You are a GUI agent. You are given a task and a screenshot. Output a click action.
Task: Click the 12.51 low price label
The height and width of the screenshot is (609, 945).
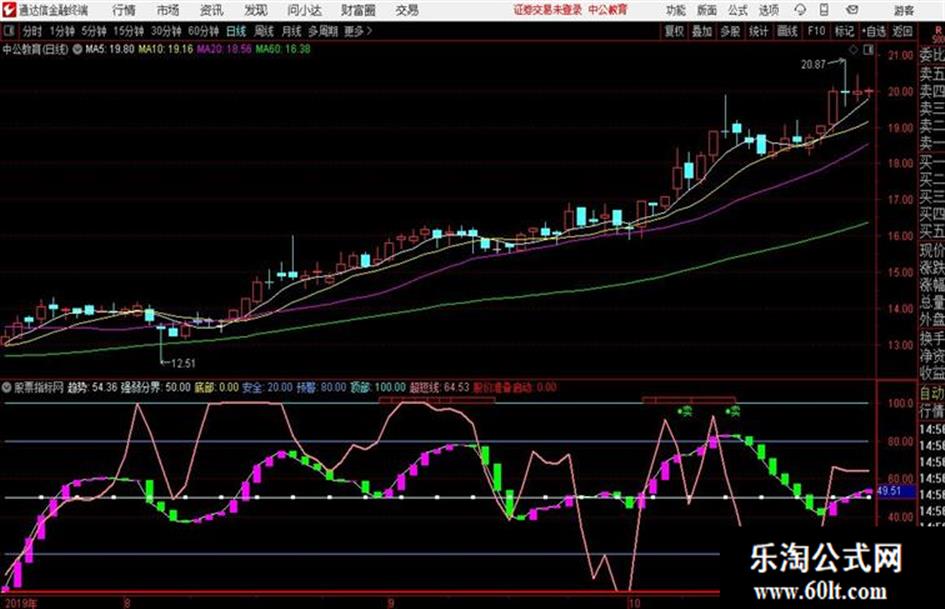point(183,363)
